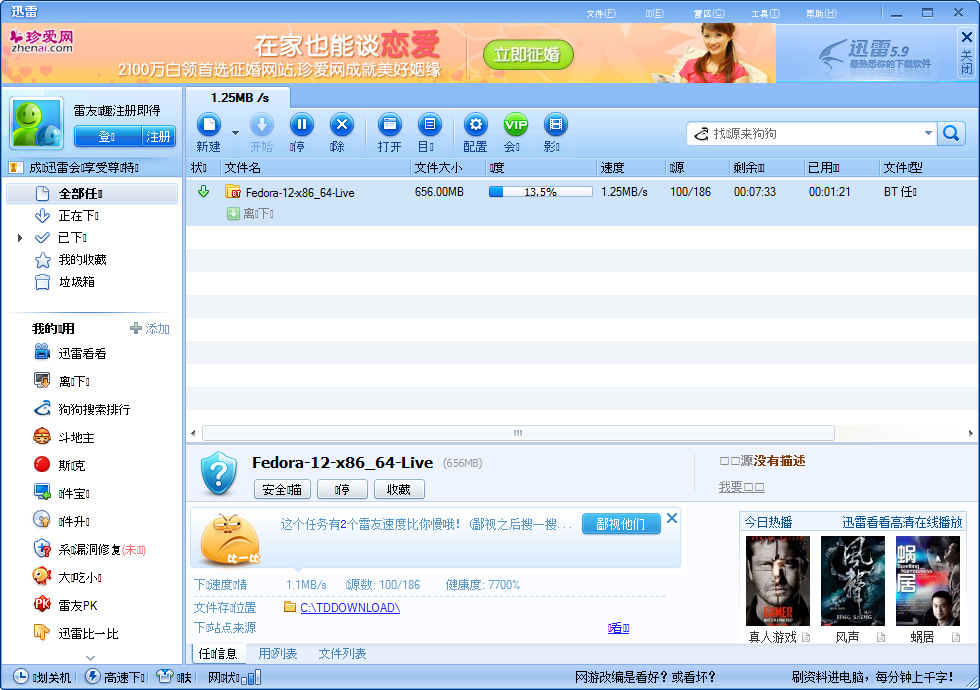Screen dimensions: 980x690
Task: Open 迅雷比一比 app icon
Action: pyautogui.click(x=42, y=632)
